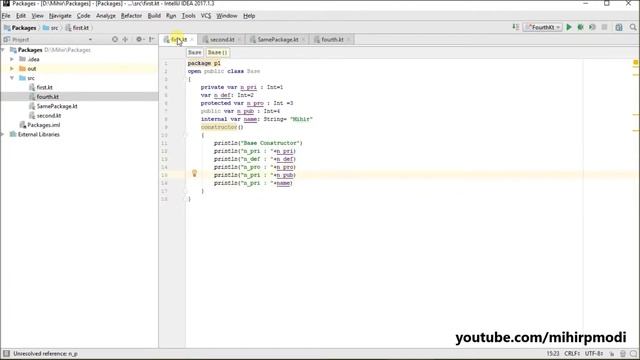
Task: Collapse the Packages root node arrow
Action: point(3,50)
